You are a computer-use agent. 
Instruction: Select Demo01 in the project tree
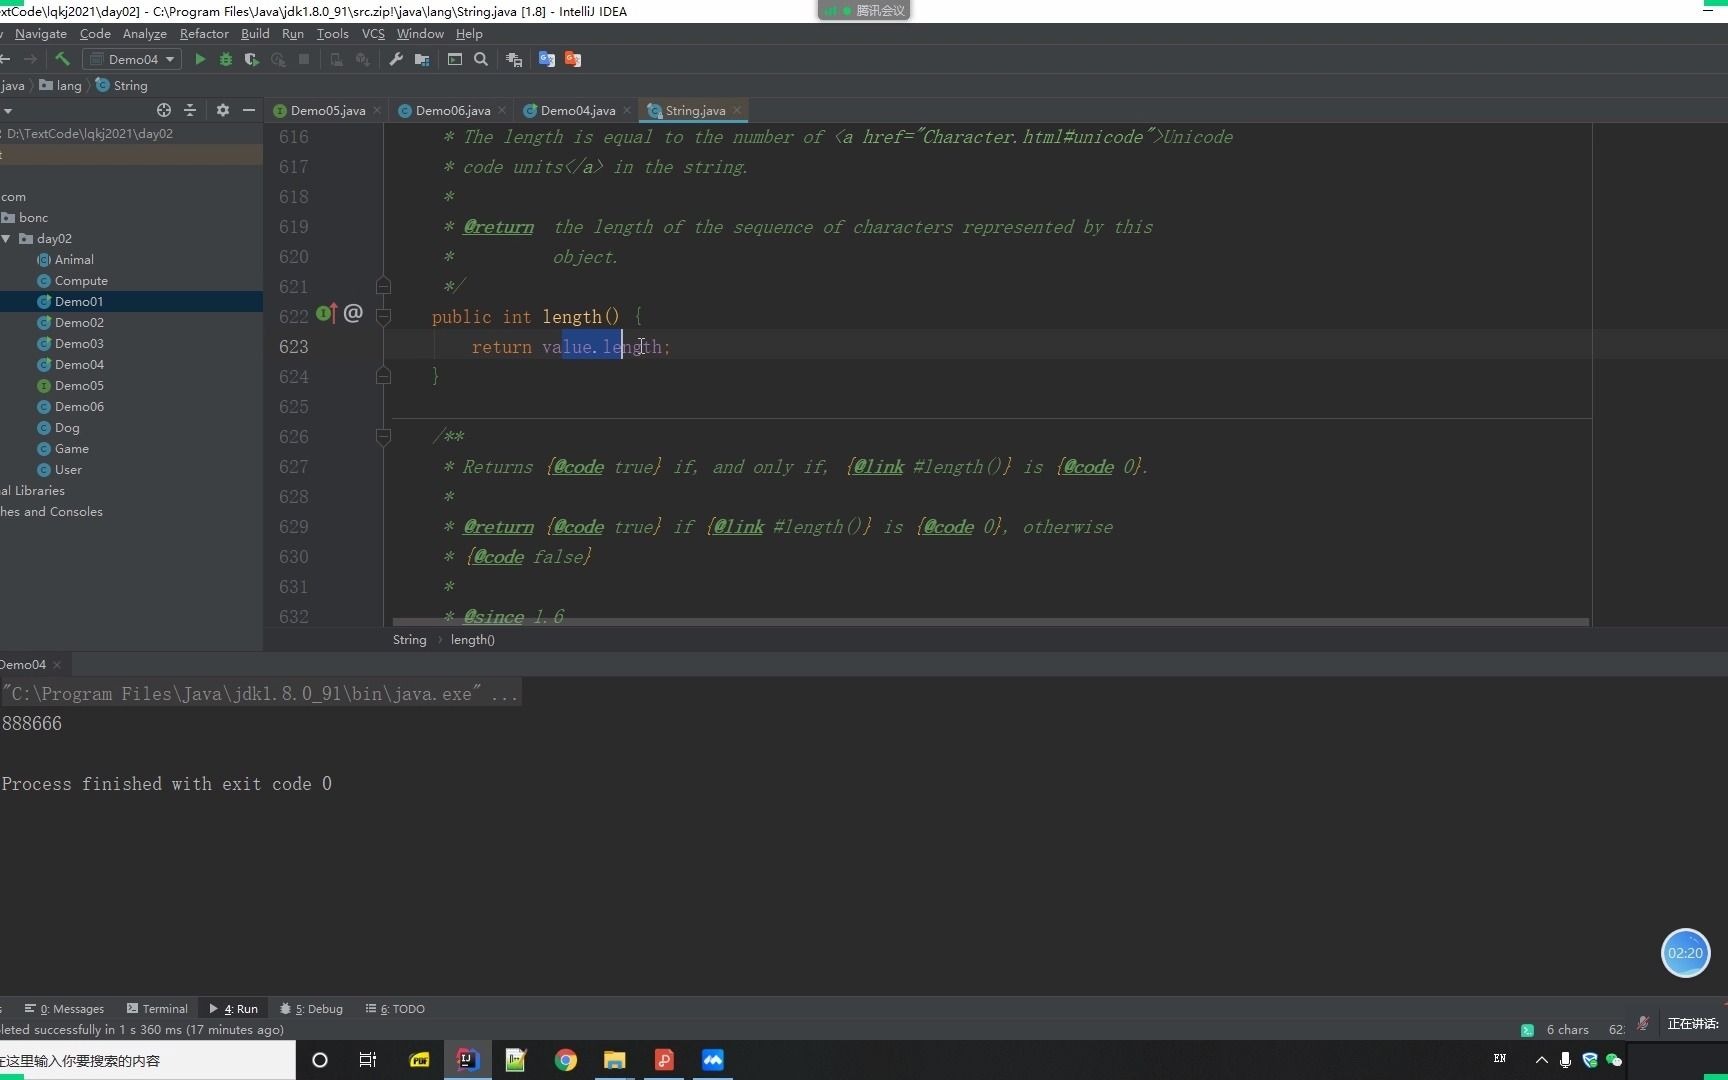pos(79,302)
